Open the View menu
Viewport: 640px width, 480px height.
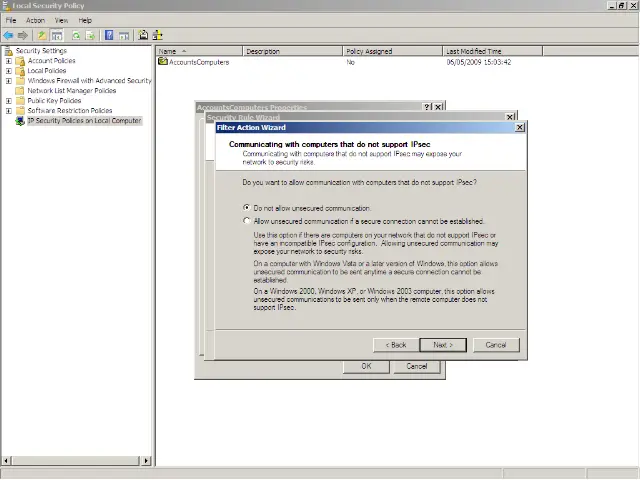[62, 20]
